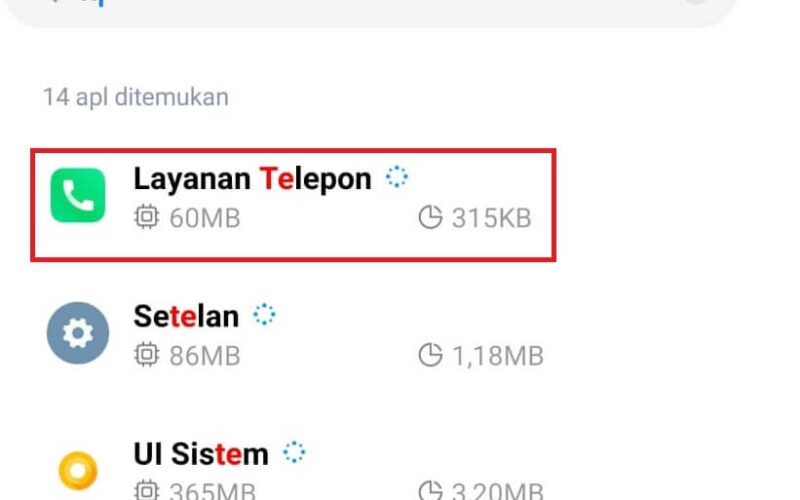Click the memory chip icon next to 86MB
Image resolution: width=800 pixels, height=500 pixels.
pos(146,355)
